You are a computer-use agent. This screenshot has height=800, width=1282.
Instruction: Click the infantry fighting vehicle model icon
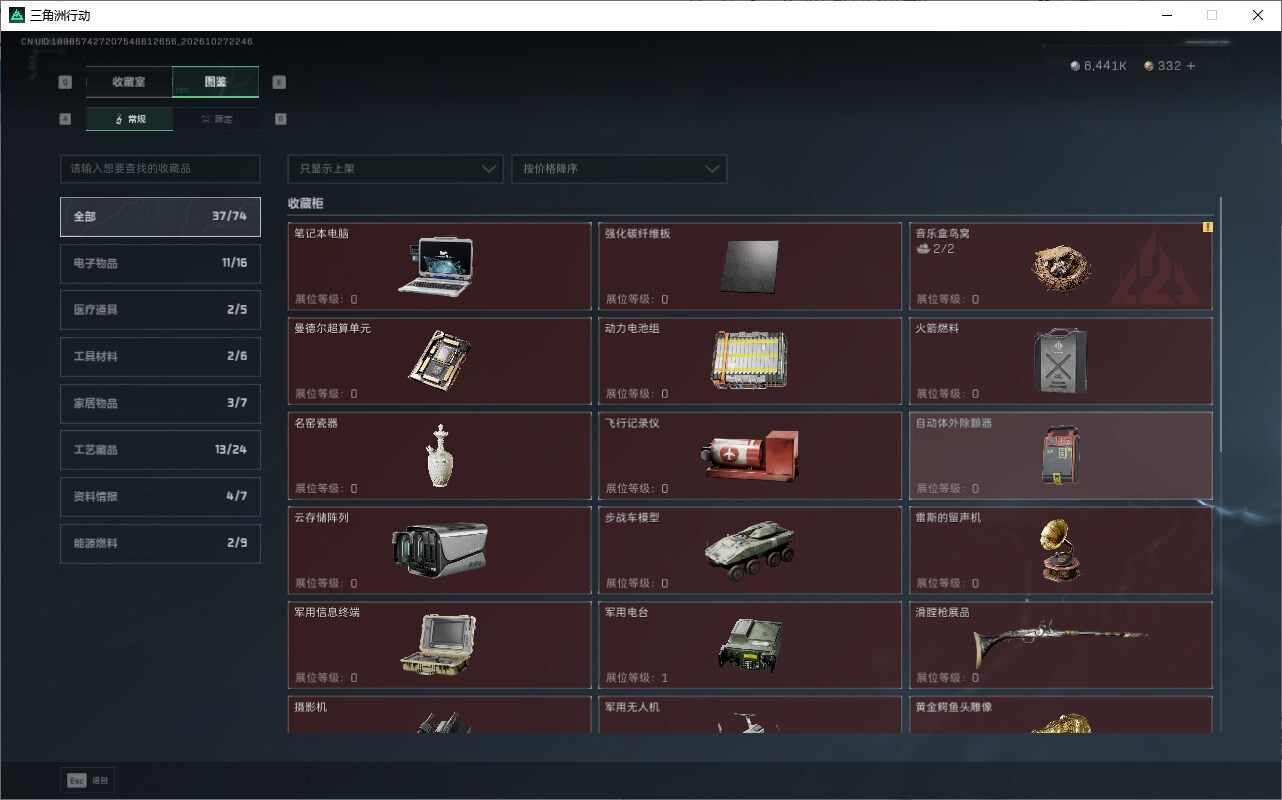coord(750,551)
